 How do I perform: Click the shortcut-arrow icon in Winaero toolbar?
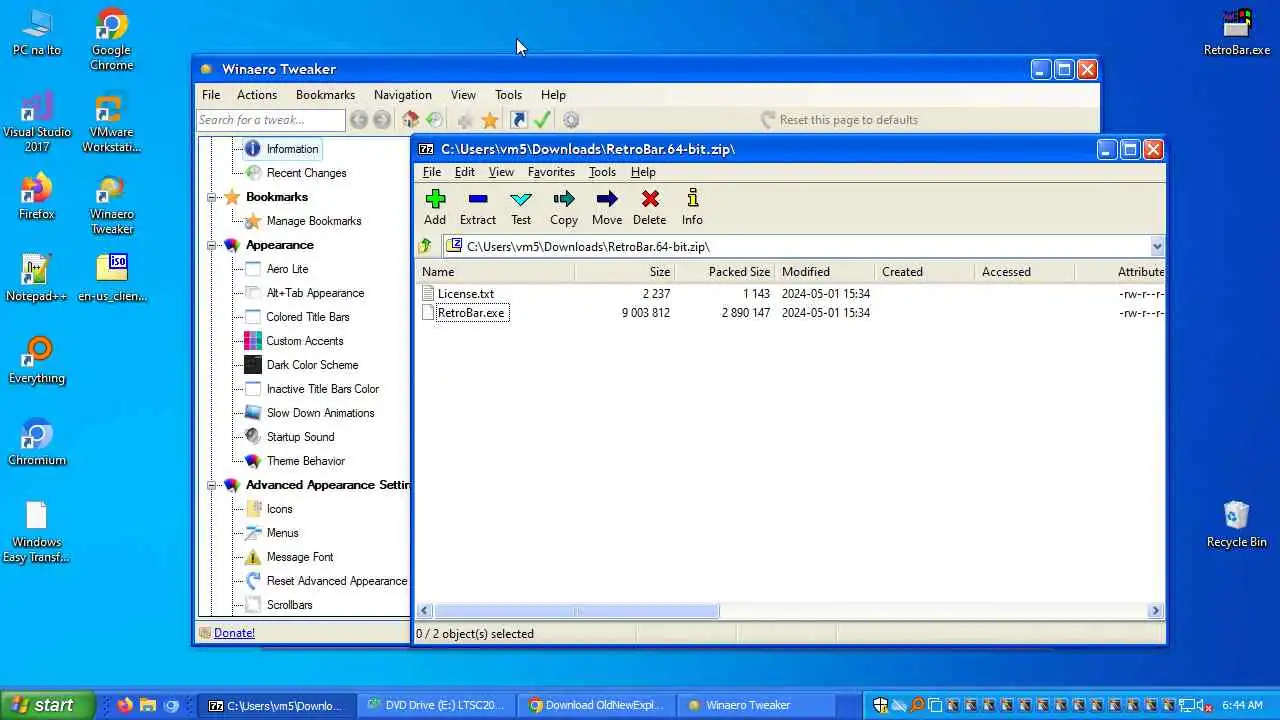(x=518, y=120)
